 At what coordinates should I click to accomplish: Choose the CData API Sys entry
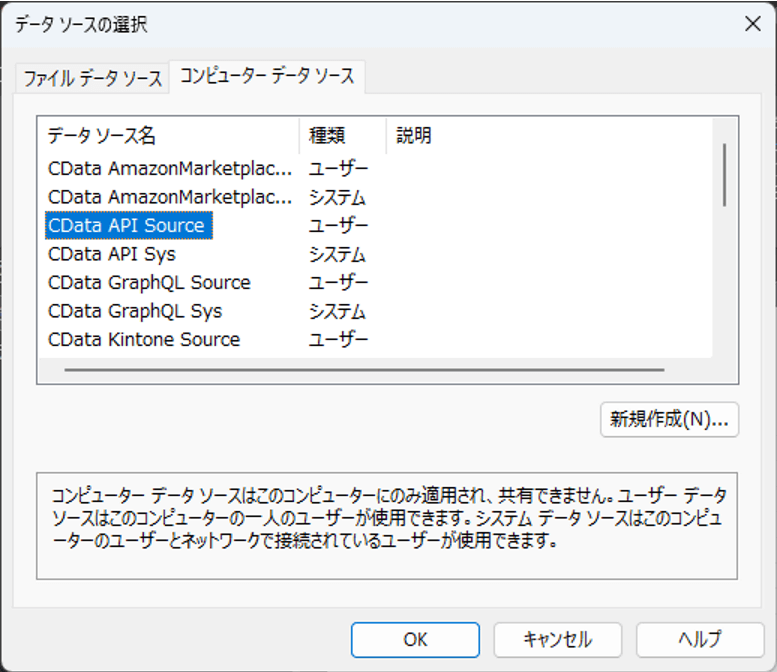point(112,254)
